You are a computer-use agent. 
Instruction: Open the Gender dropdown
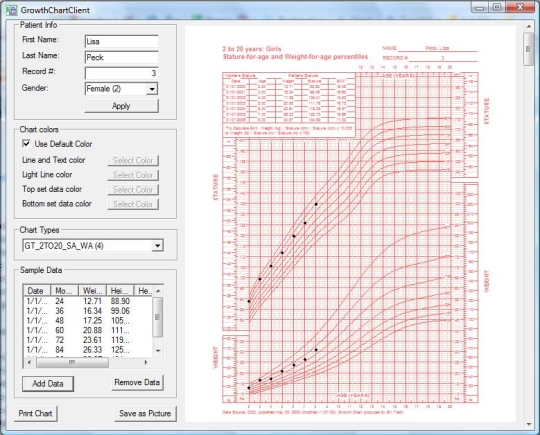coord(152,89)
